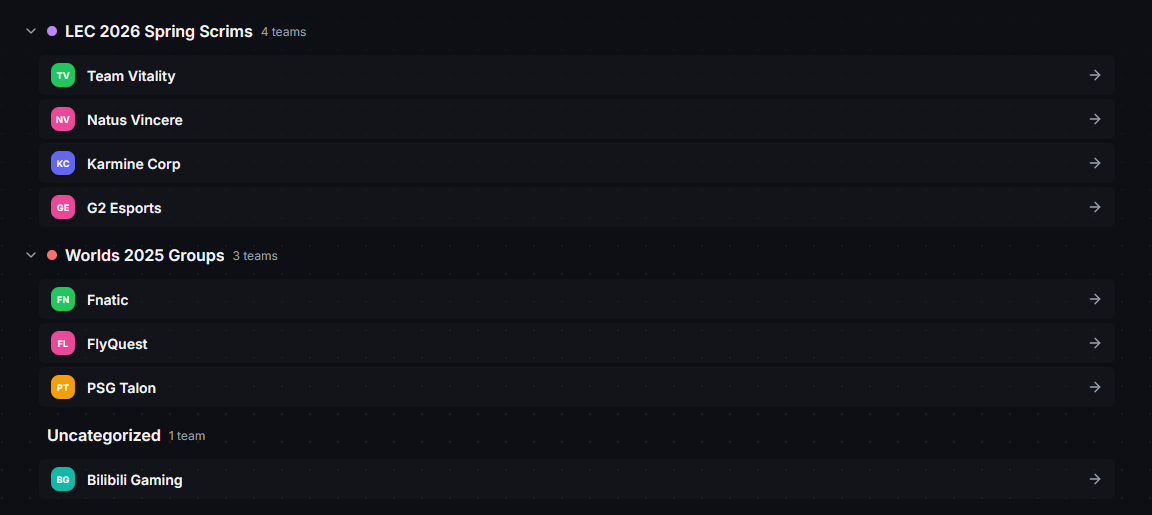Click the purple dot beside LEC 2026 Spring Scrims

tap(52, 32)
